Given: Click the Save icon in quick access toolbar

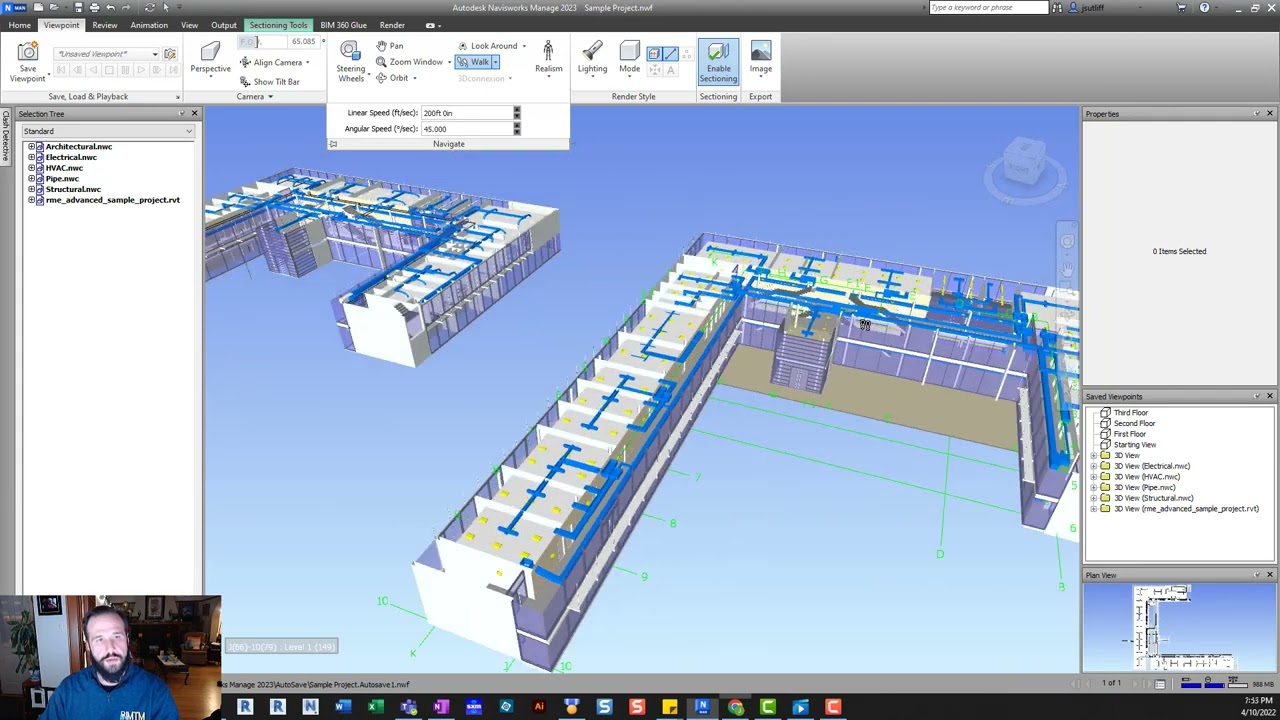Looking at the screenshot, I should click(78, 7).
